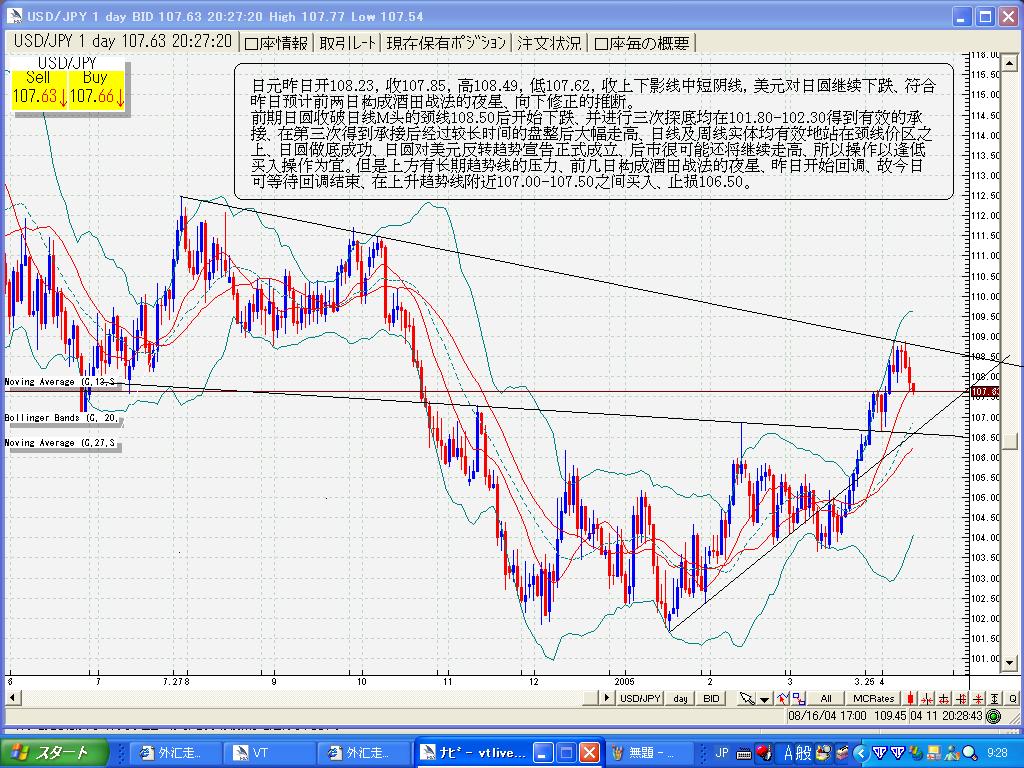Viewport: 1024px width, 768px height.
Task: Open the USD/JPY symbol dropdown
Action: coord(640,699)
